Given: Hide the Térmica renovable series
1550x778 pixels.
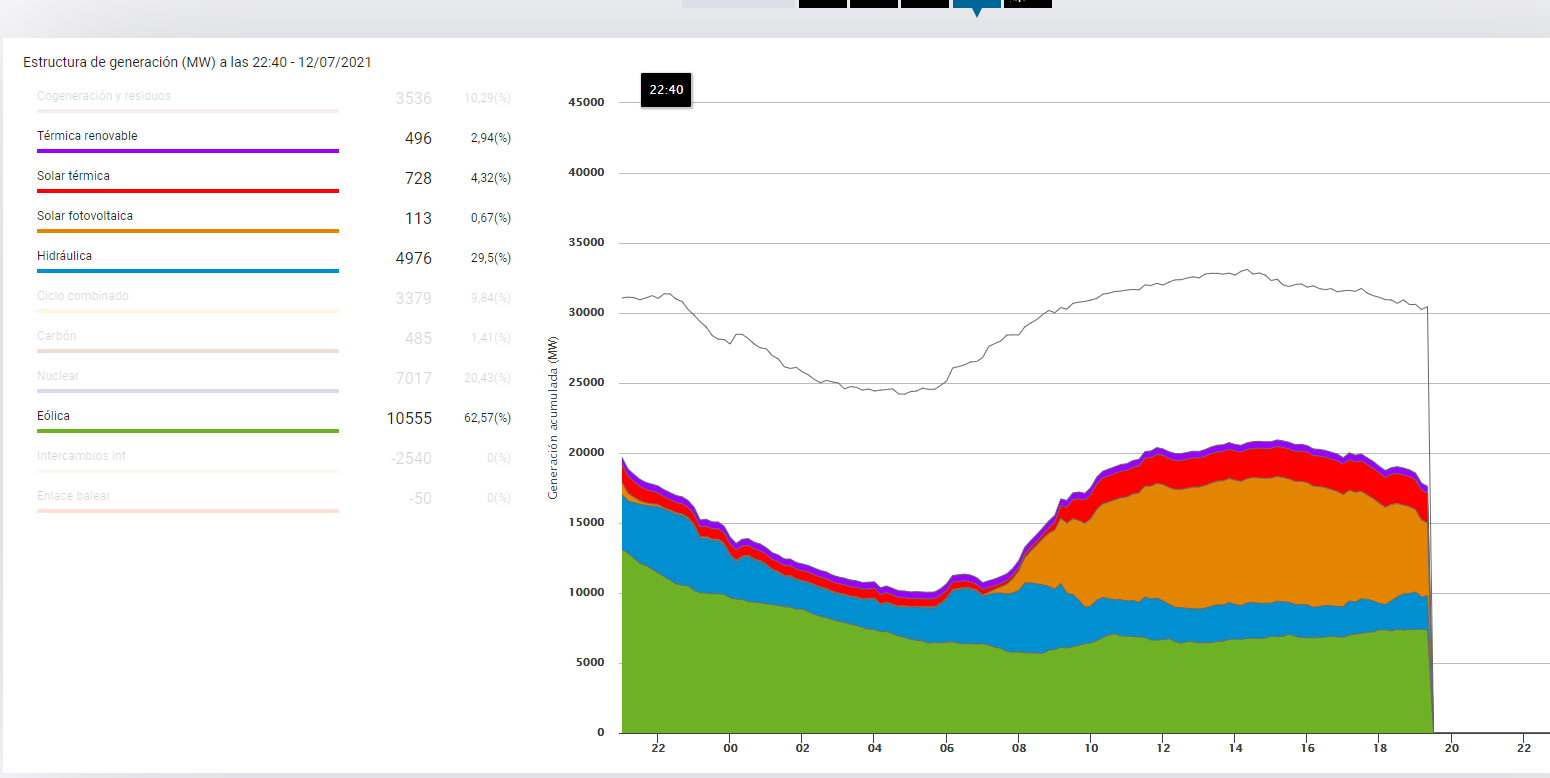Looking at the screenshot, I should pos(87,136).
